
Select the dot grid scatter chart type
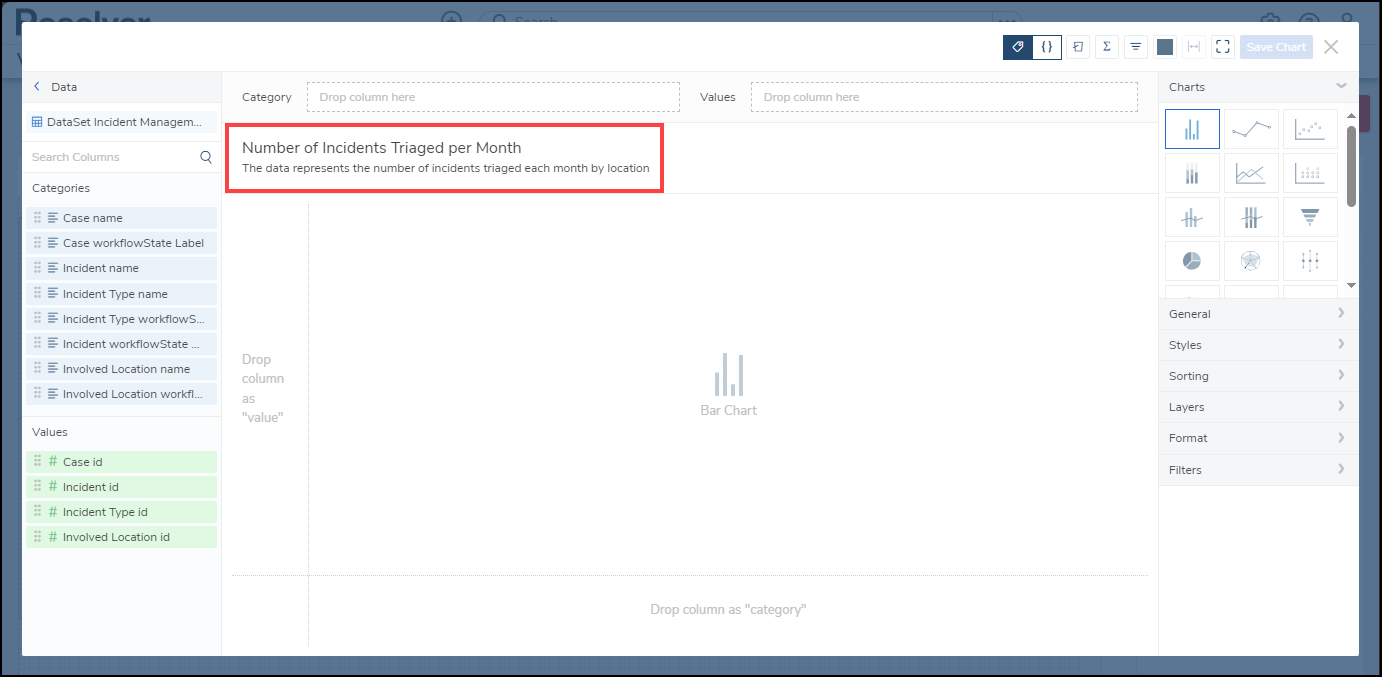tap(1310, 173)
